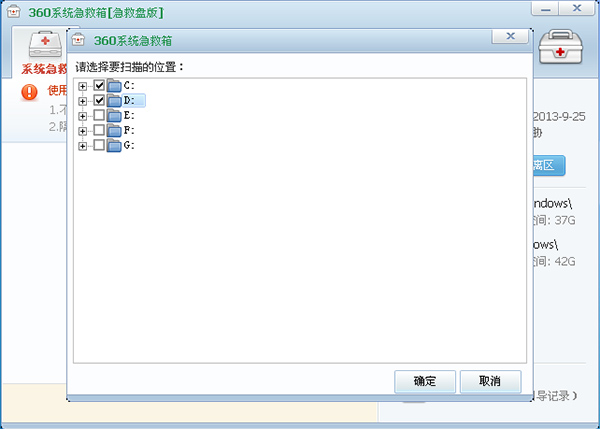
Task: Select the F: drive label
Action: click(129, 130)
